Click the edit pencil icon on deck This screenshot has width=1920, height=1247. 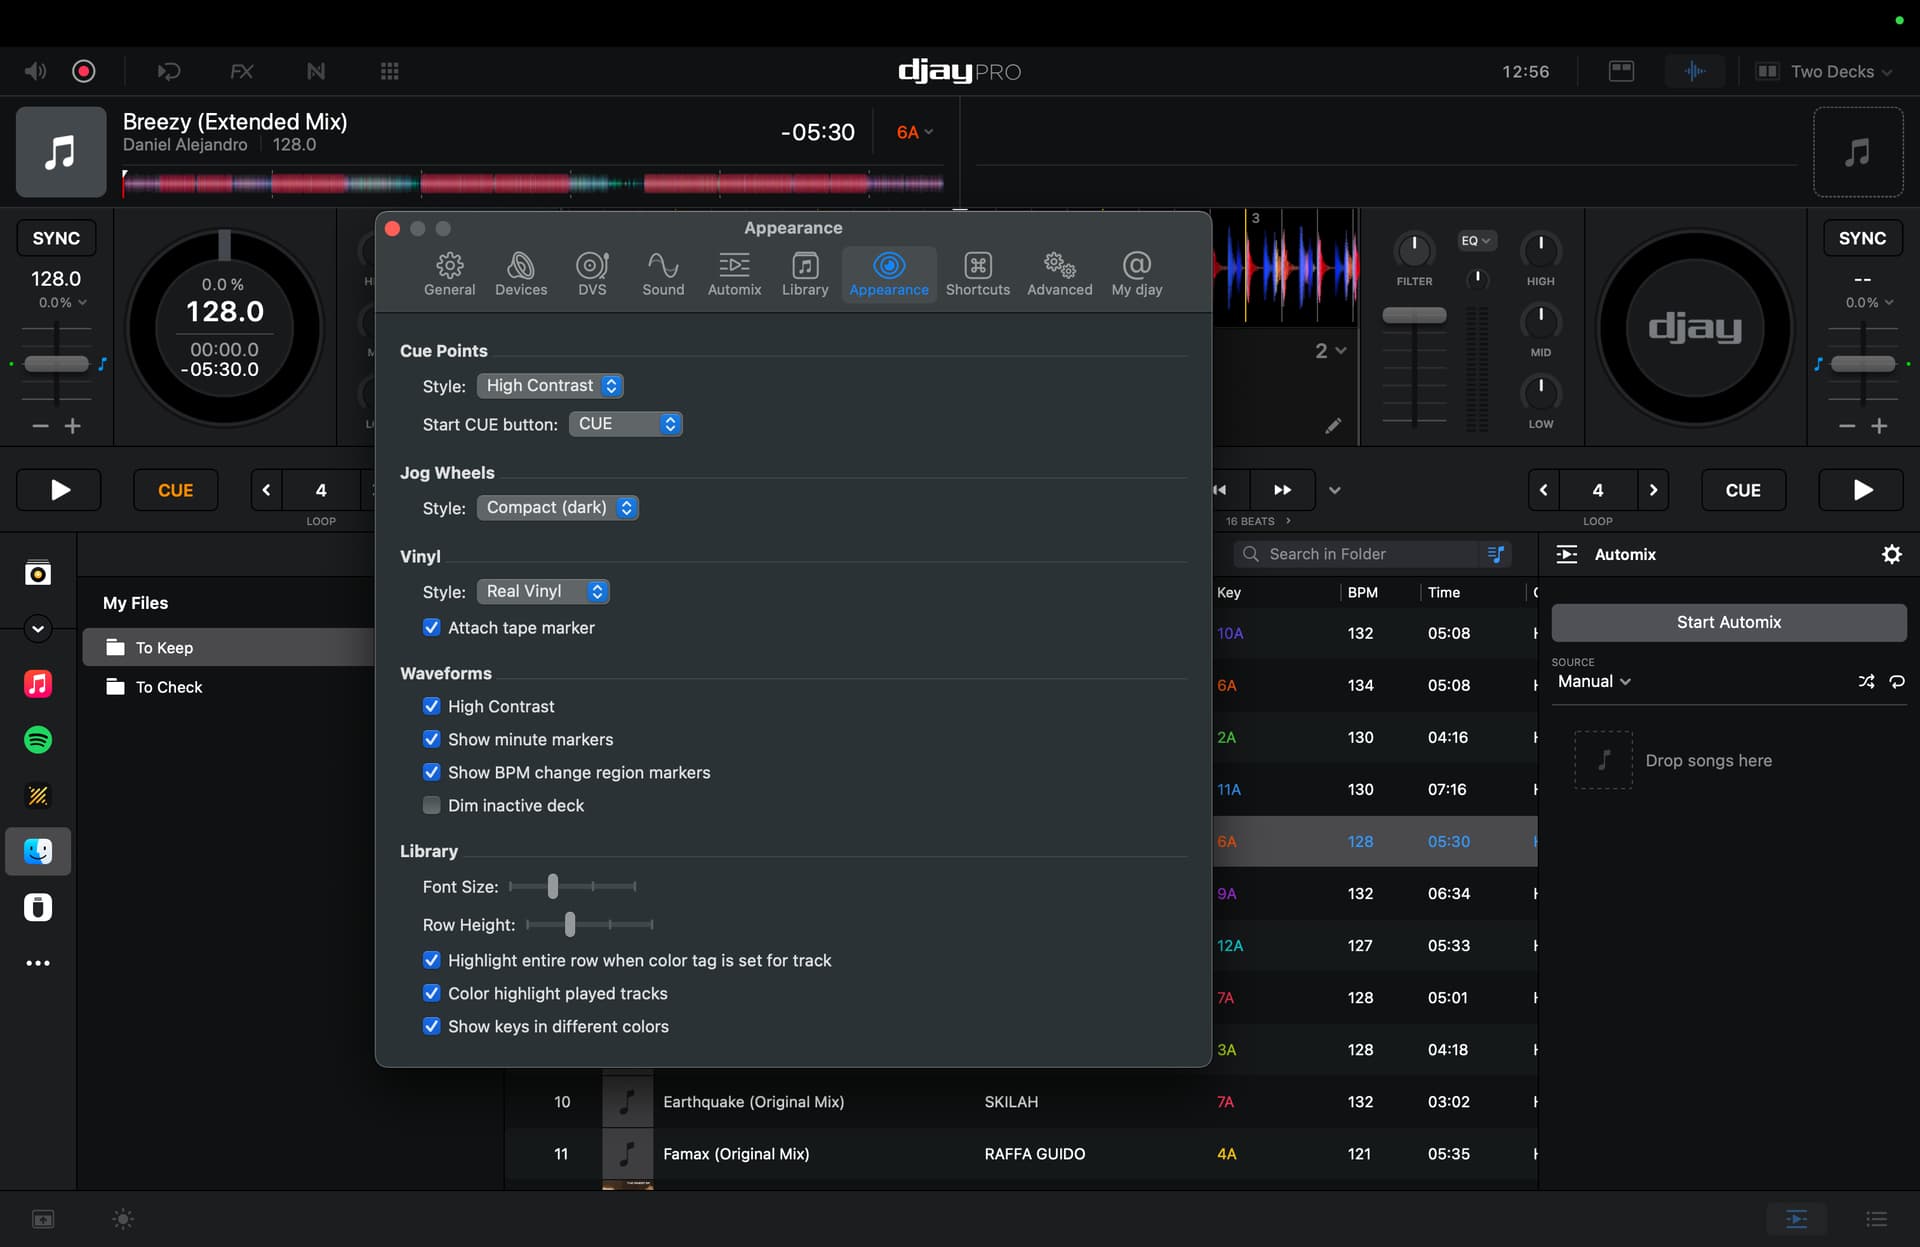(x=1333, y=426)
